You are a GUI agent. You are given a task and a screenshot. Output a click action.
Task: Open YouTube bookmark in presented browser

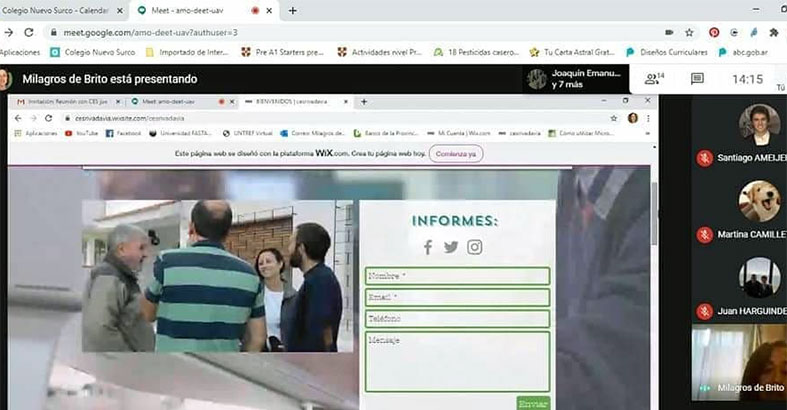tap(81, 133)
